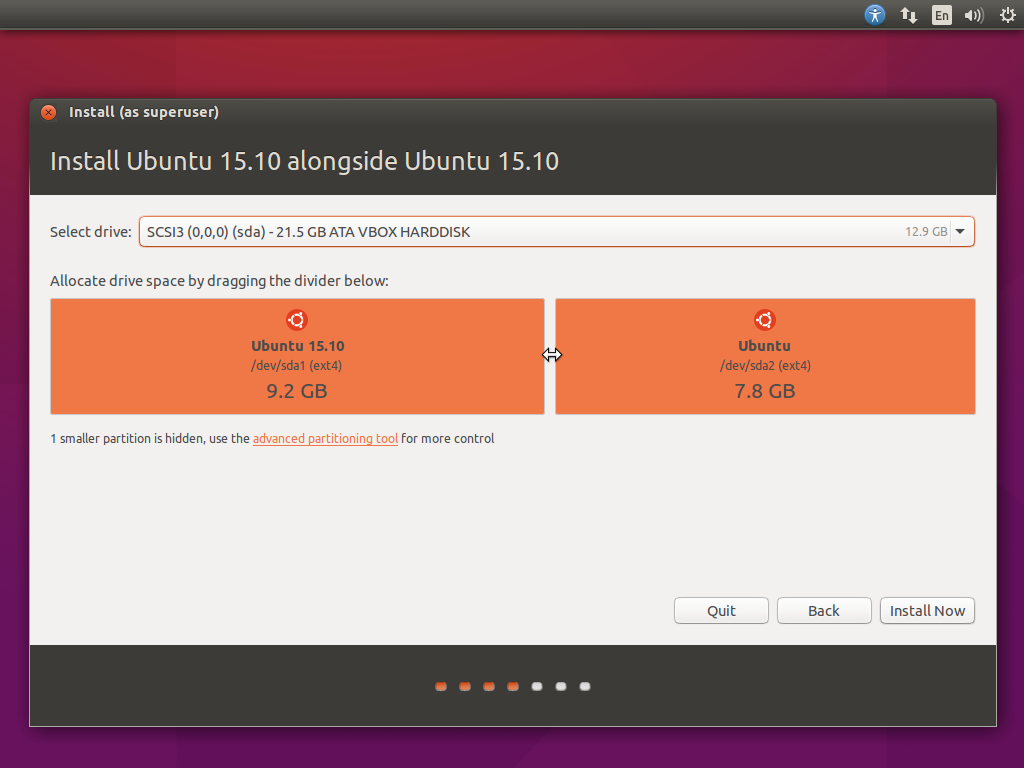Viewport: 1024px width, 768px height.
Task: Select the "En" keyboard layout indicator
Action: coord(941,15)
